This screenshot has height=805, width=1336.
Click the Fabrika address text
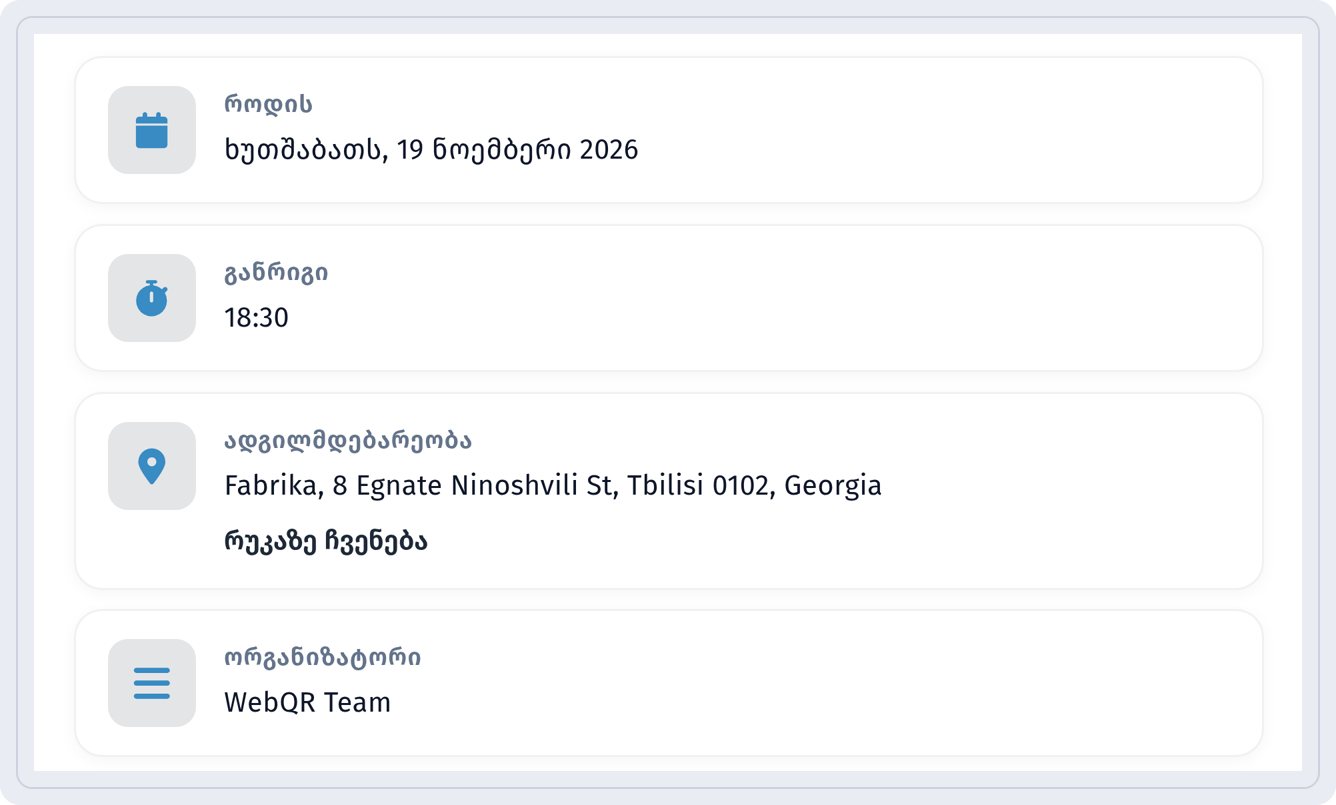(x=553, y=486)
